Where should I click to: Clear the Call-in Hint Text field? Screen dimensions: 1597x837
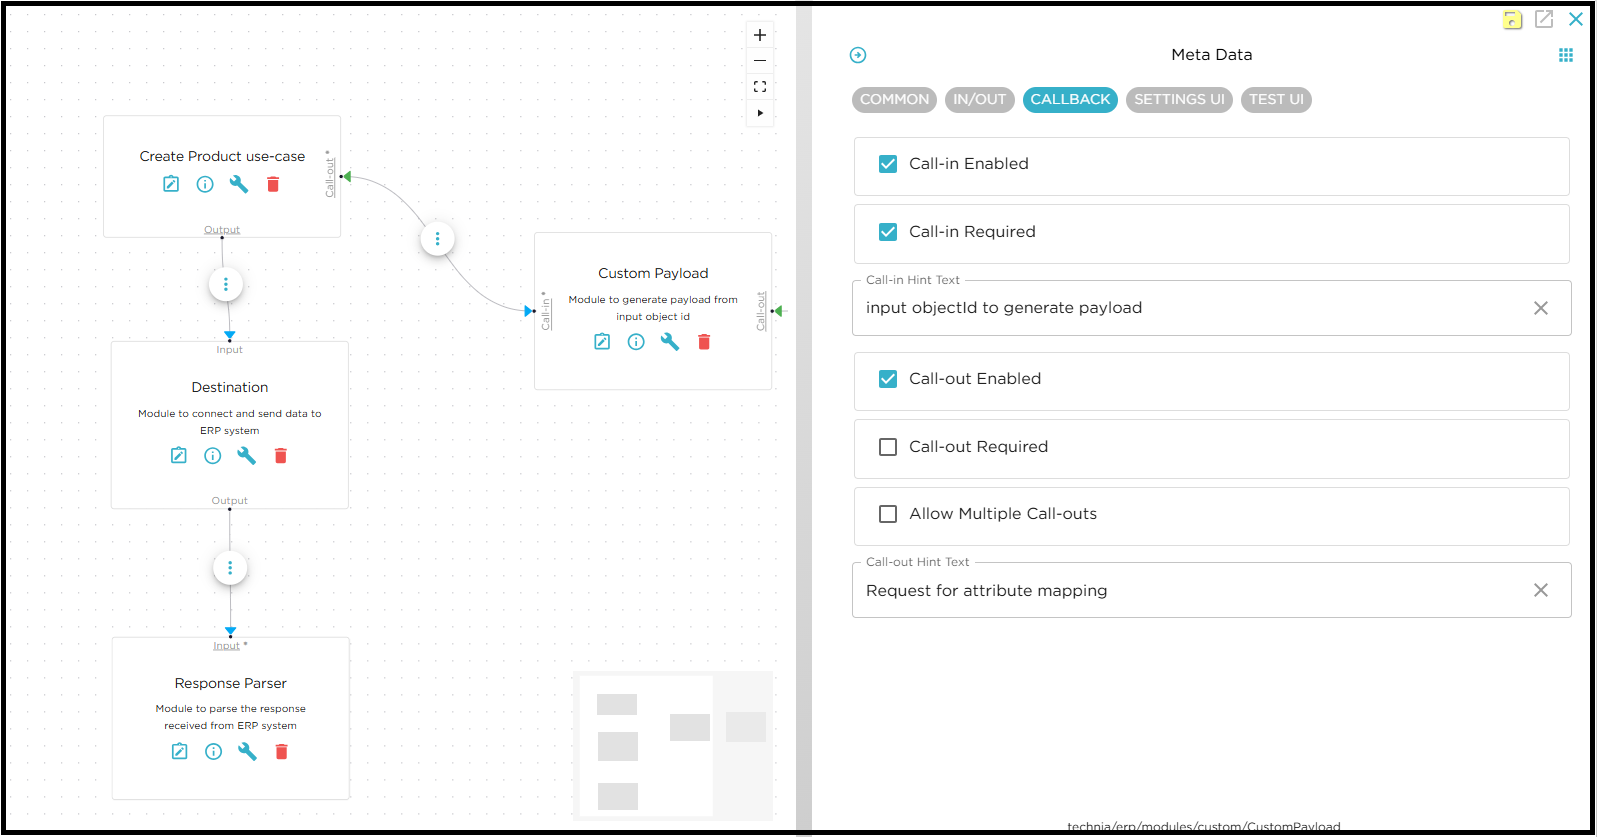point(1541,308)
